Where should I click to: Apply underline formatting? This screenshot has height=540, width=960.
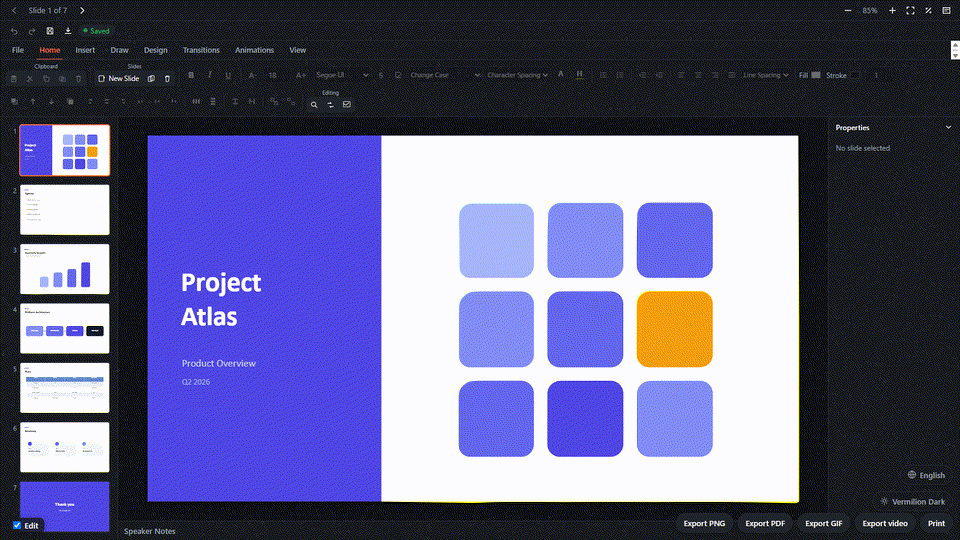228,75
